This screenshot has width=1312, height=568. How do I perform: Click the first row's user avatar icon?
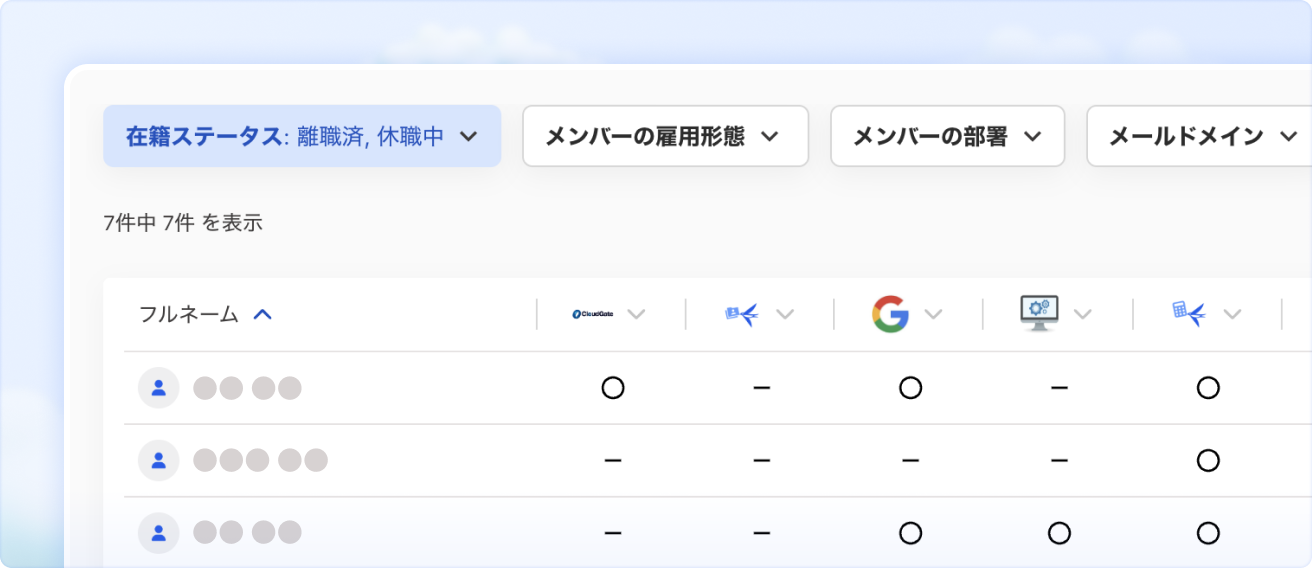(x=158, y=388)
